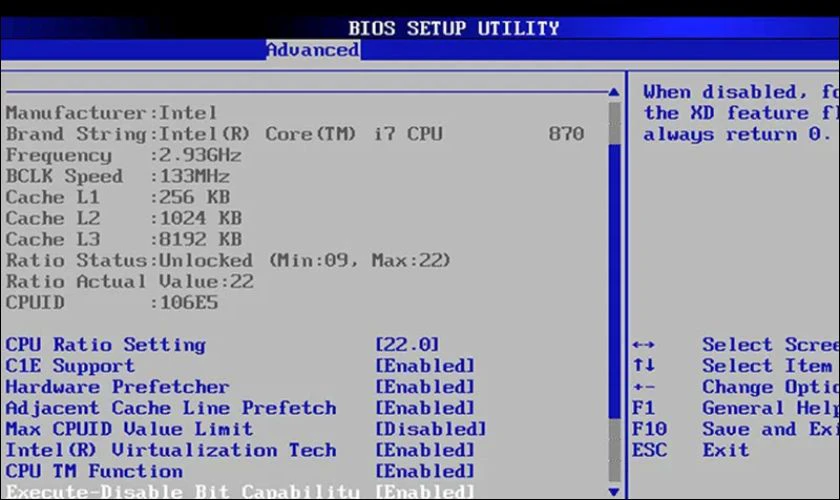
Task: Click the Cache L3 :8192 KB line
Action: 123,240
